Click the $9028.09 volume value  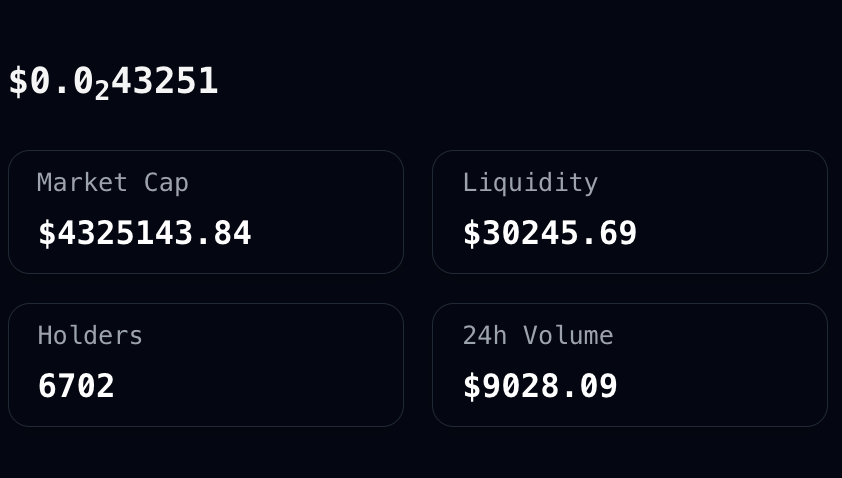point(540,386)
